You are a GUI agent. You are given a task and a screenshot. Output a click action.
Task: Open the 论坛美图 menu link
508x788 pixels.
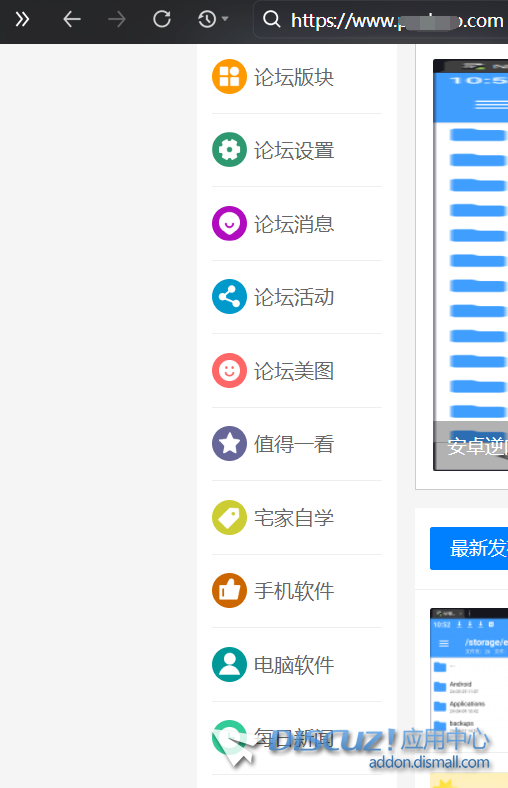pyautogui.click(x=294, y=371)
